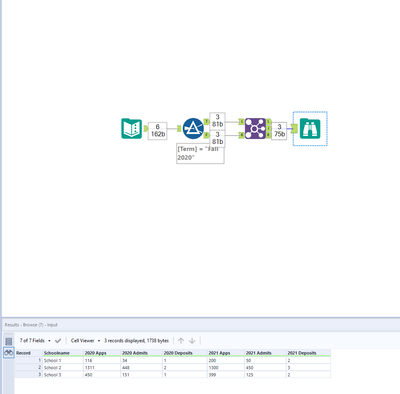Select the cell with value 50

coord(265,360)
